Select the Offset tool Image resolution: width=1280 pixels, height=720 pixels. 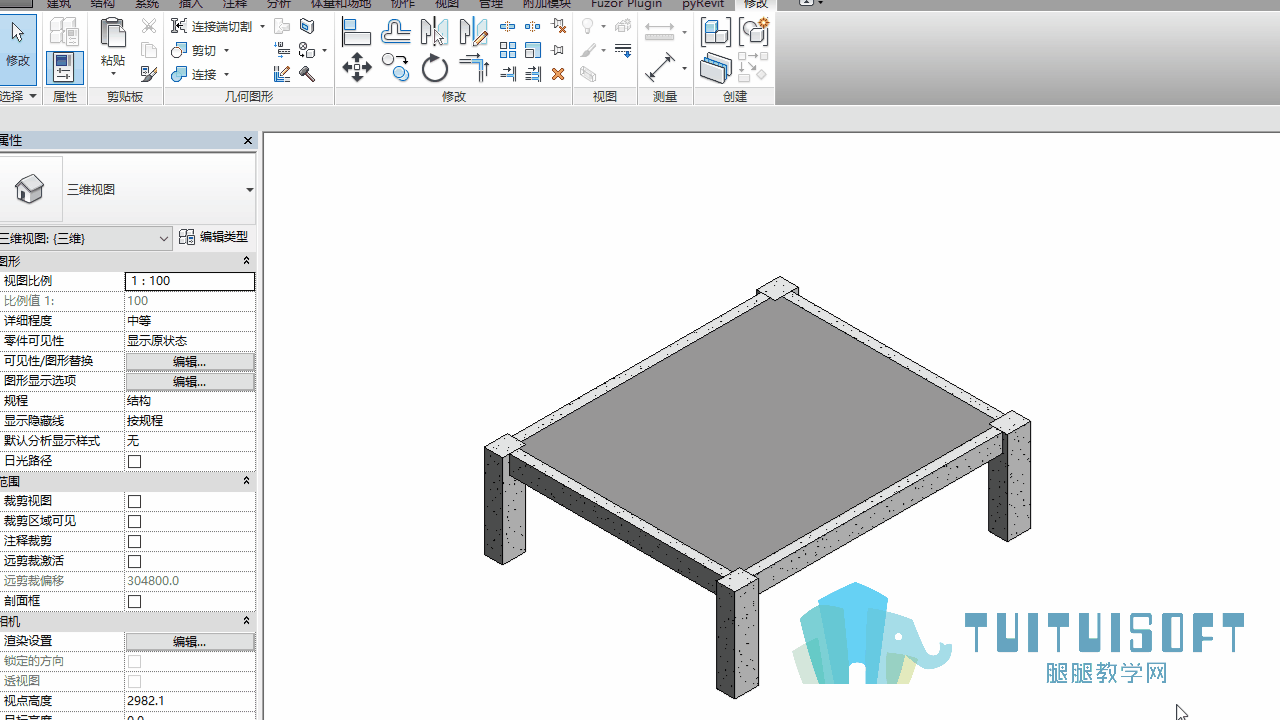(x=396, y=33)
